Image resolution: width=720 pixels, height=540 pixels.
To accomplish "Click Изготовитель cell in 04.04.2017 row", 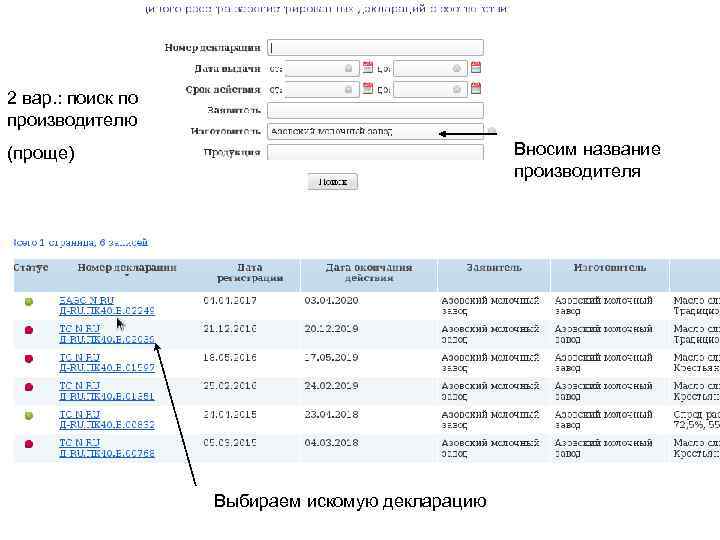I will 603,306.
